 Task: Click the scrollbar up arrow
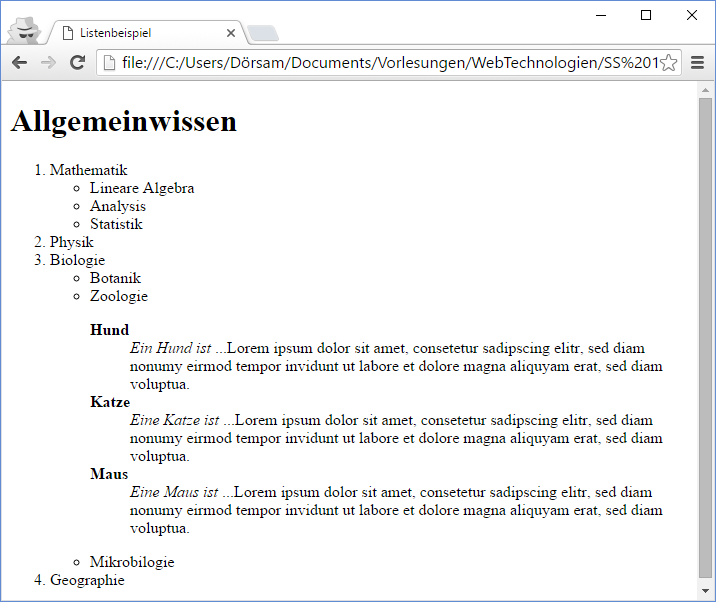(x=706, y=91)
